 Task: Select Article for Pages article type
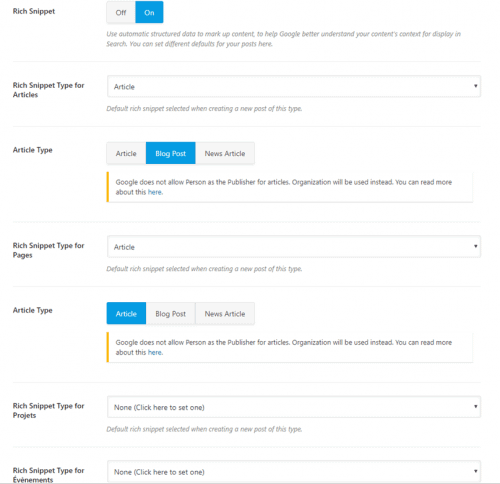(126, 314)
